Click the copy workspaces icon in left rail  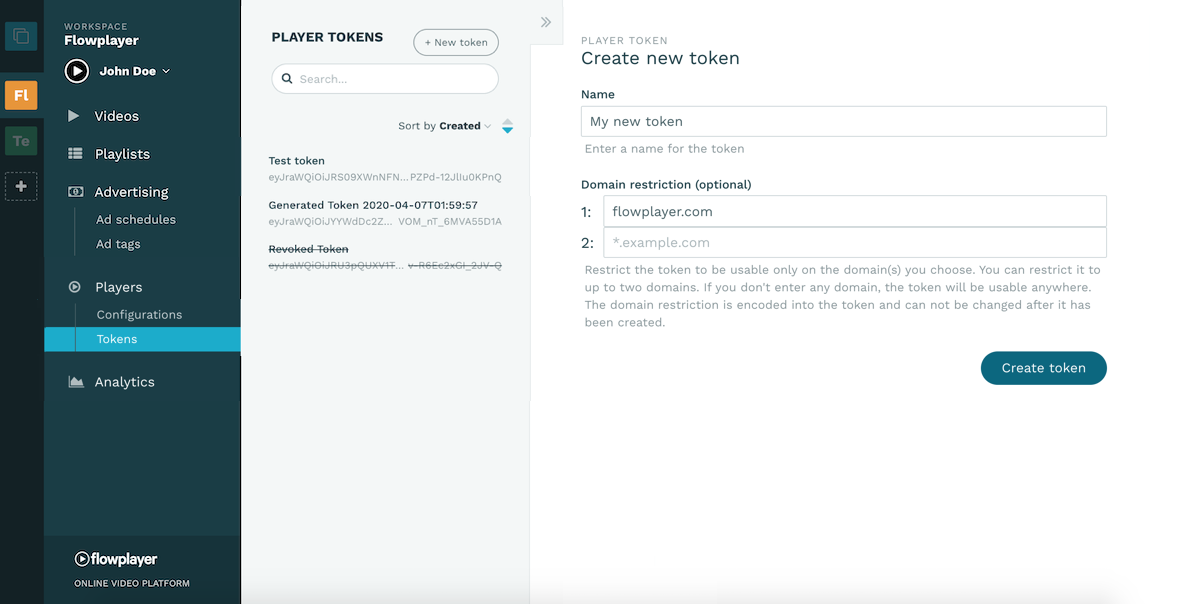pos(21,36)
